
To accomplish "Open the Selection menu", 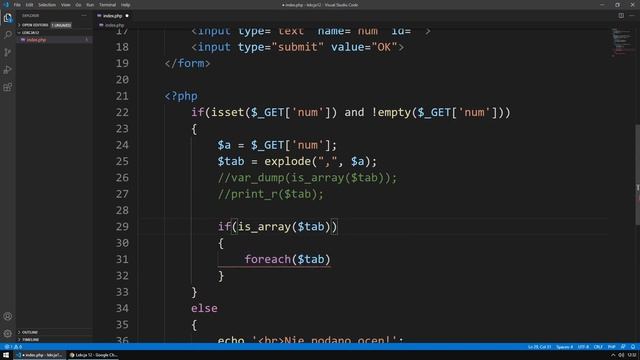I will 47,5.
